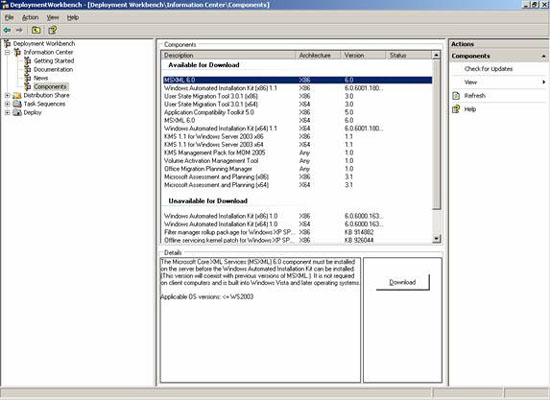This screenshot has width=550, height=400.
Task: Click the Help icon in Actions pane
Action: point(456,109)
